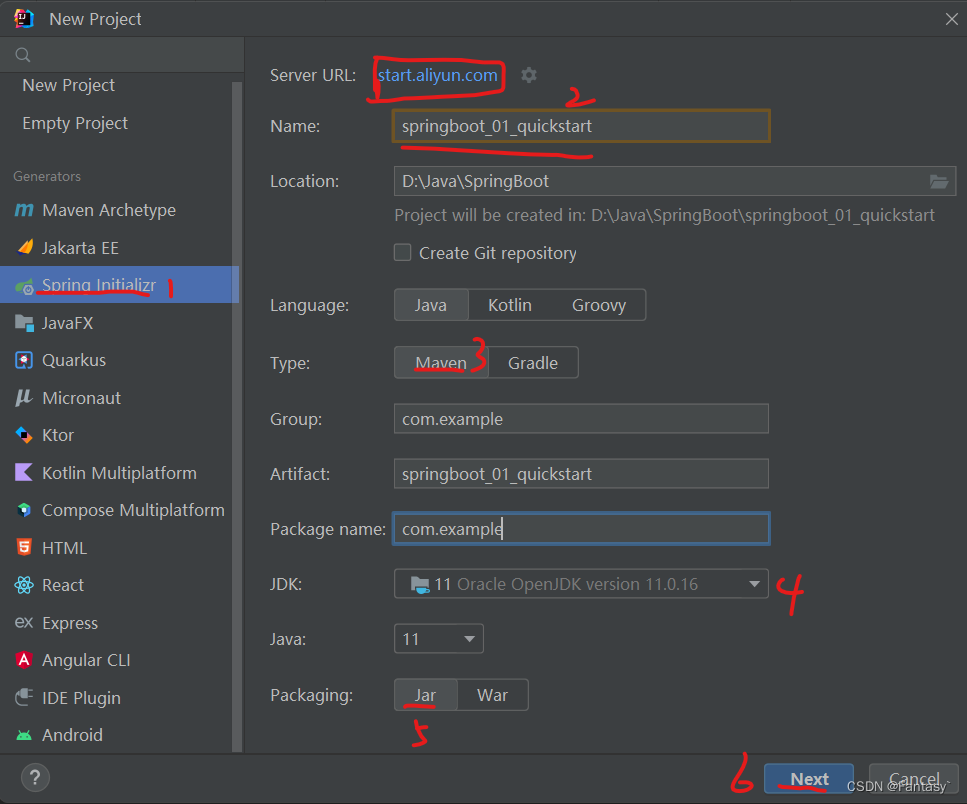Browse location with folder icon
The width and height of the screenshot is (967, 804).
pos(939,181)
